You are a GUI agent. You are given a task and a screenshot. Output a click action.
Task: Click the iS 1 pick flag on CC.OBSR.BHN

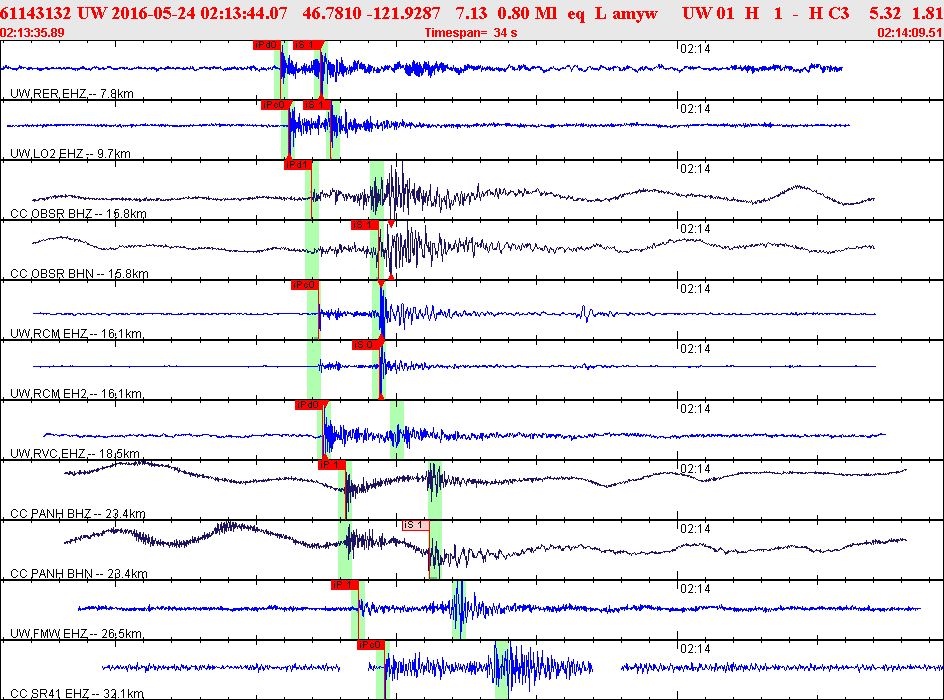pos(362,225)
